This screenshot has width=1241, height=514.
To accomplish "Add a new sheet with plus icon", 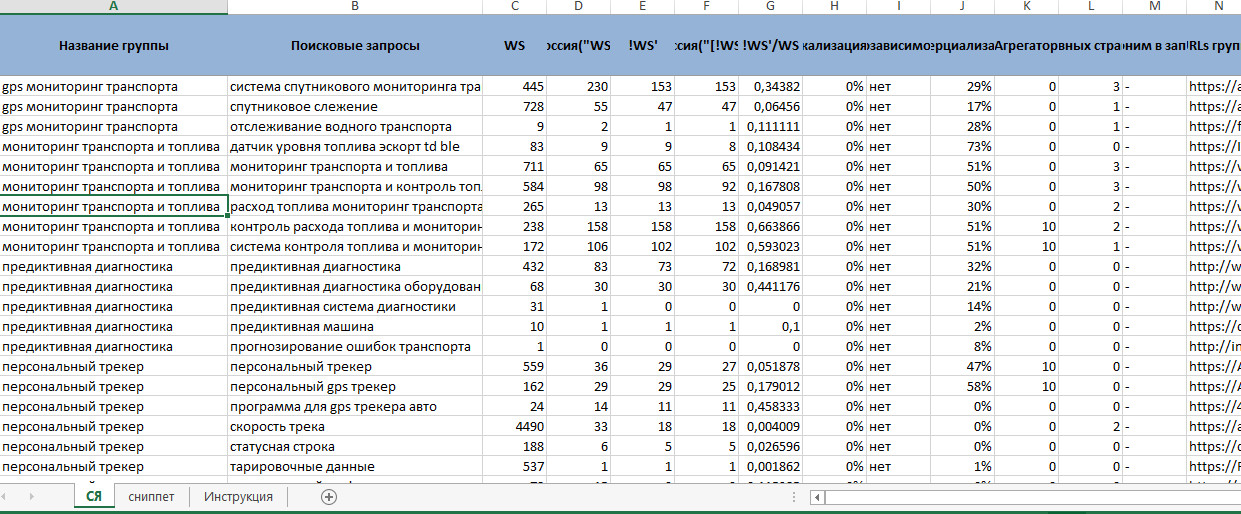I will click(329, 497).
